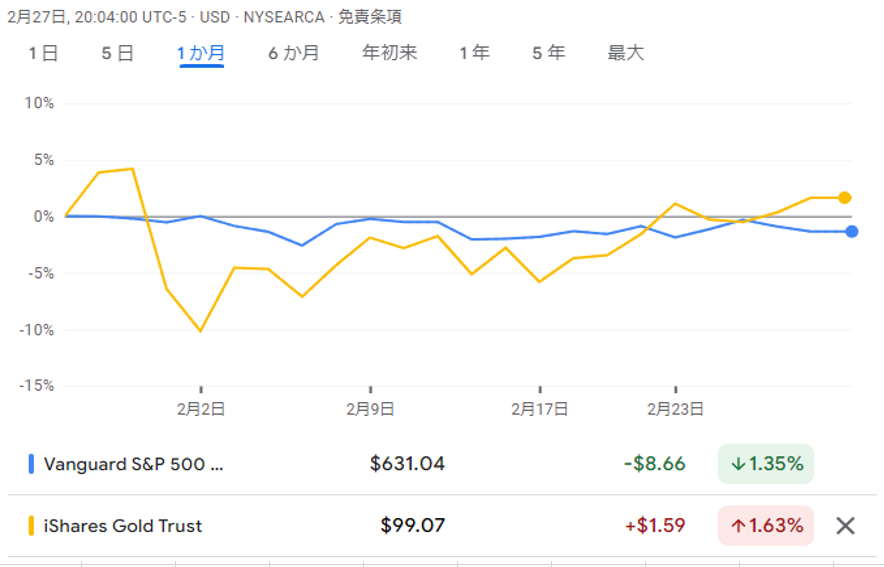Select the 最大 (max) range tab
Screen dimensions: 884x567
626,54
